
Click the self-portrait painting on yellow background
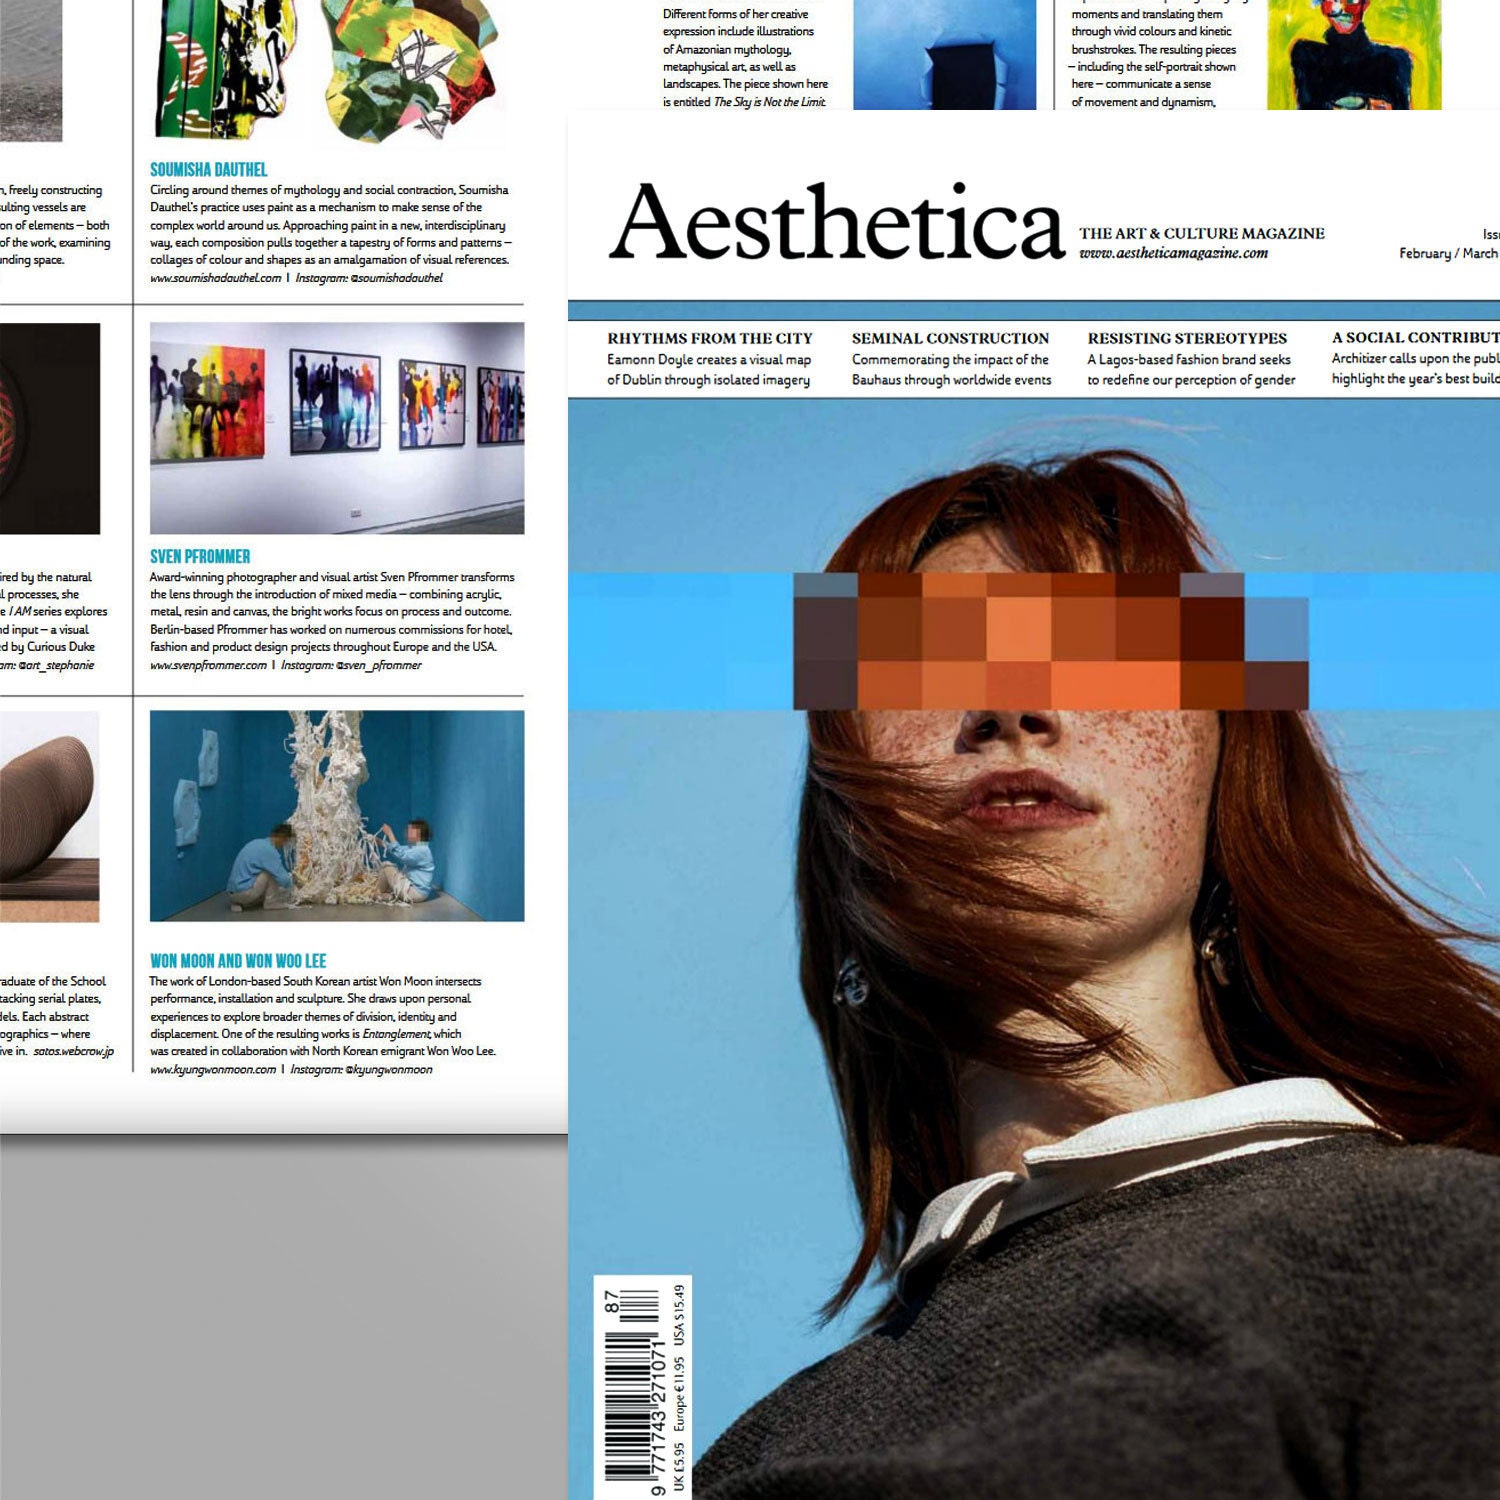pos(1354,55)
